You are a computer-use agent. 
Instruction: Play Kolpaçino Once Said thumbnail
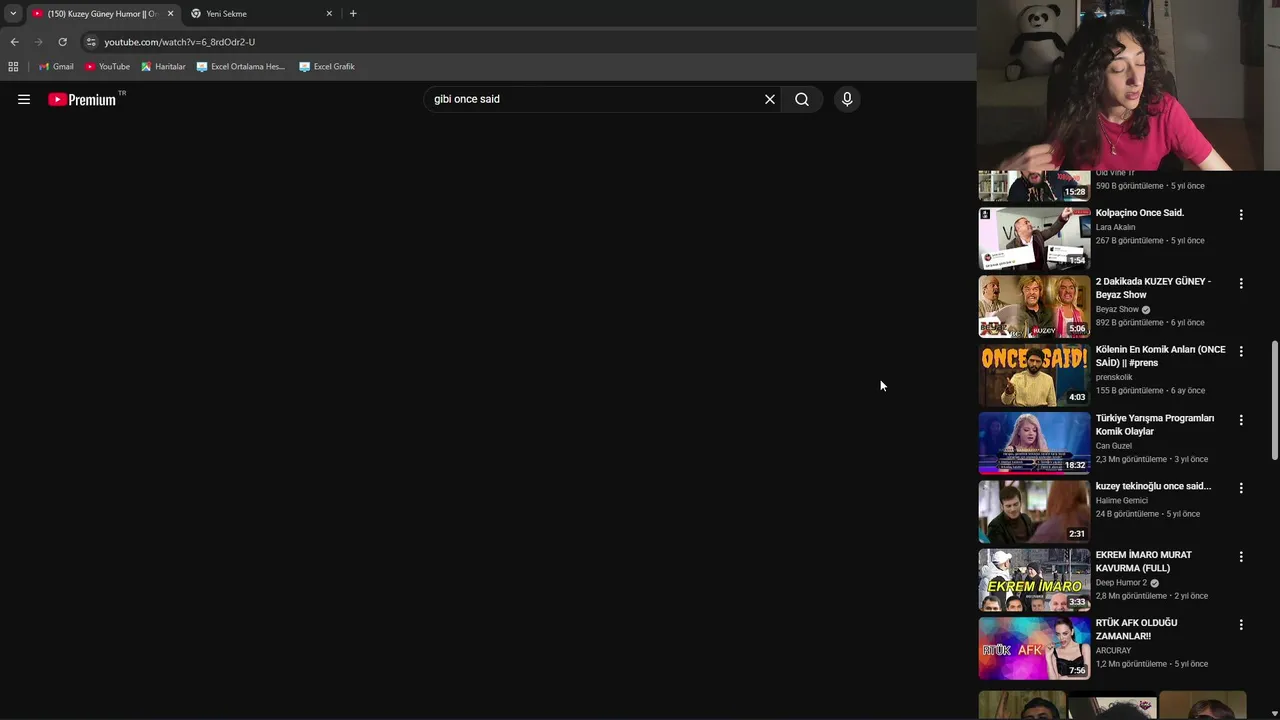(x=1034, y=238)
